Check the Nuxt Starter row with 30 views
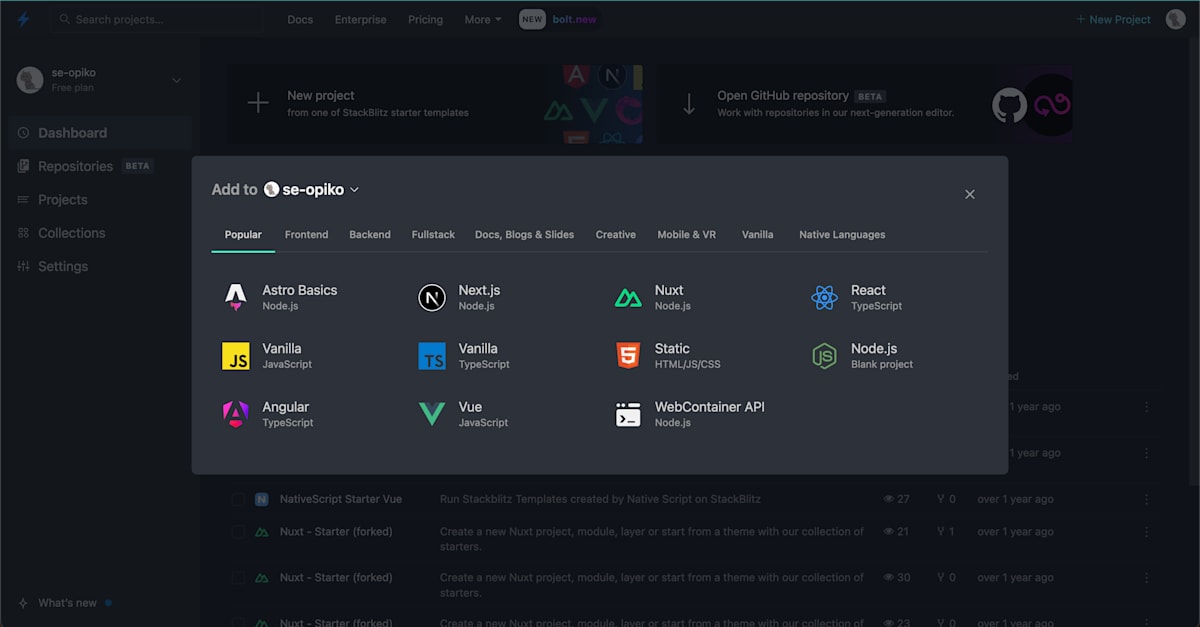 [x=238, y=578]
